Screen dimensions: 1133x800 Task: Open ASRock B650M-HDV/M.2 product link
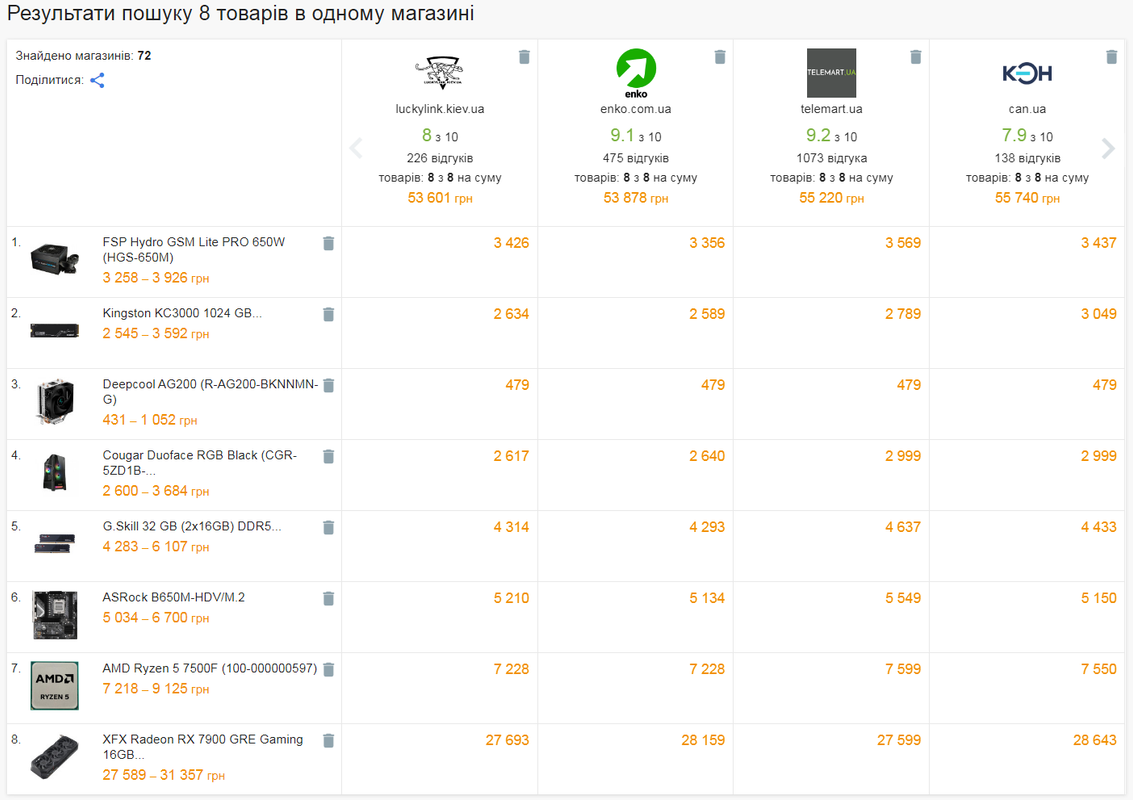(x=173, y=598)
